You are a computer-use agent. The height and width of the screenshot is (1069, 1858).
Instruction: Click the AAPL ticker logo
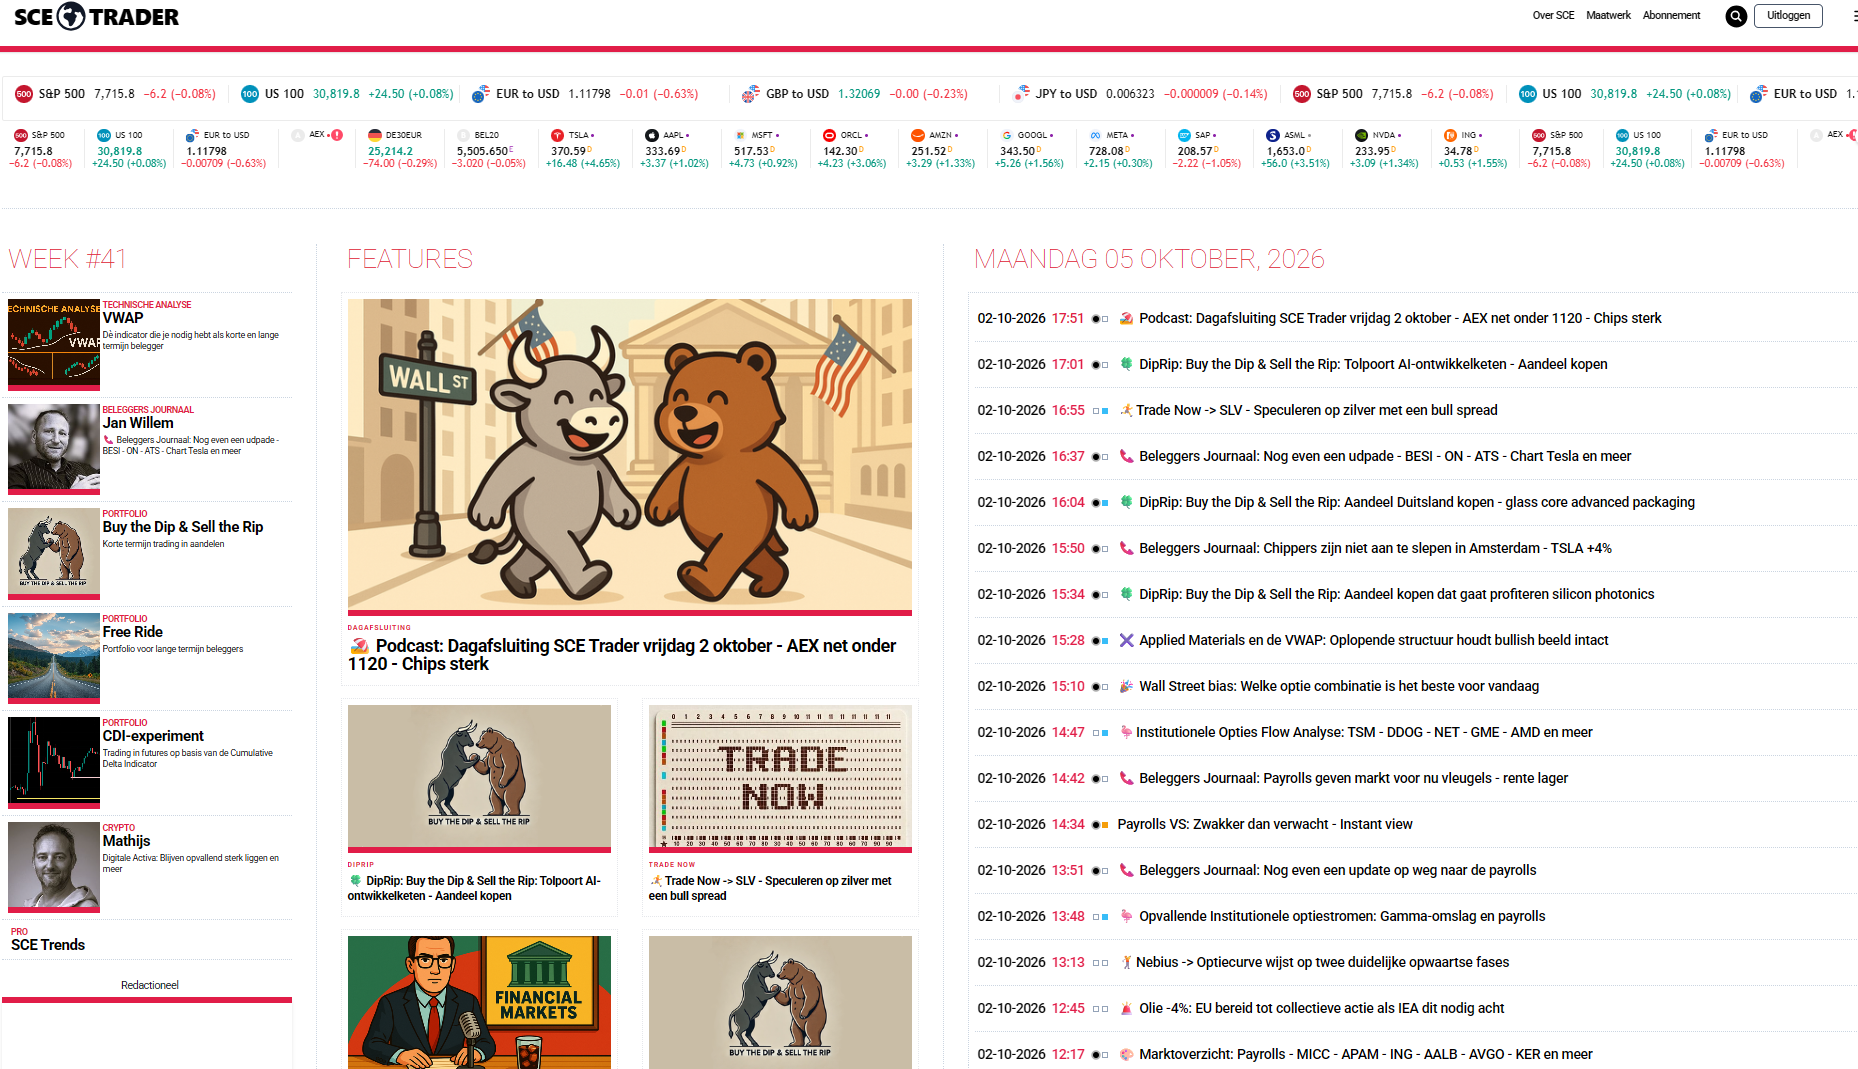[652, 135]
